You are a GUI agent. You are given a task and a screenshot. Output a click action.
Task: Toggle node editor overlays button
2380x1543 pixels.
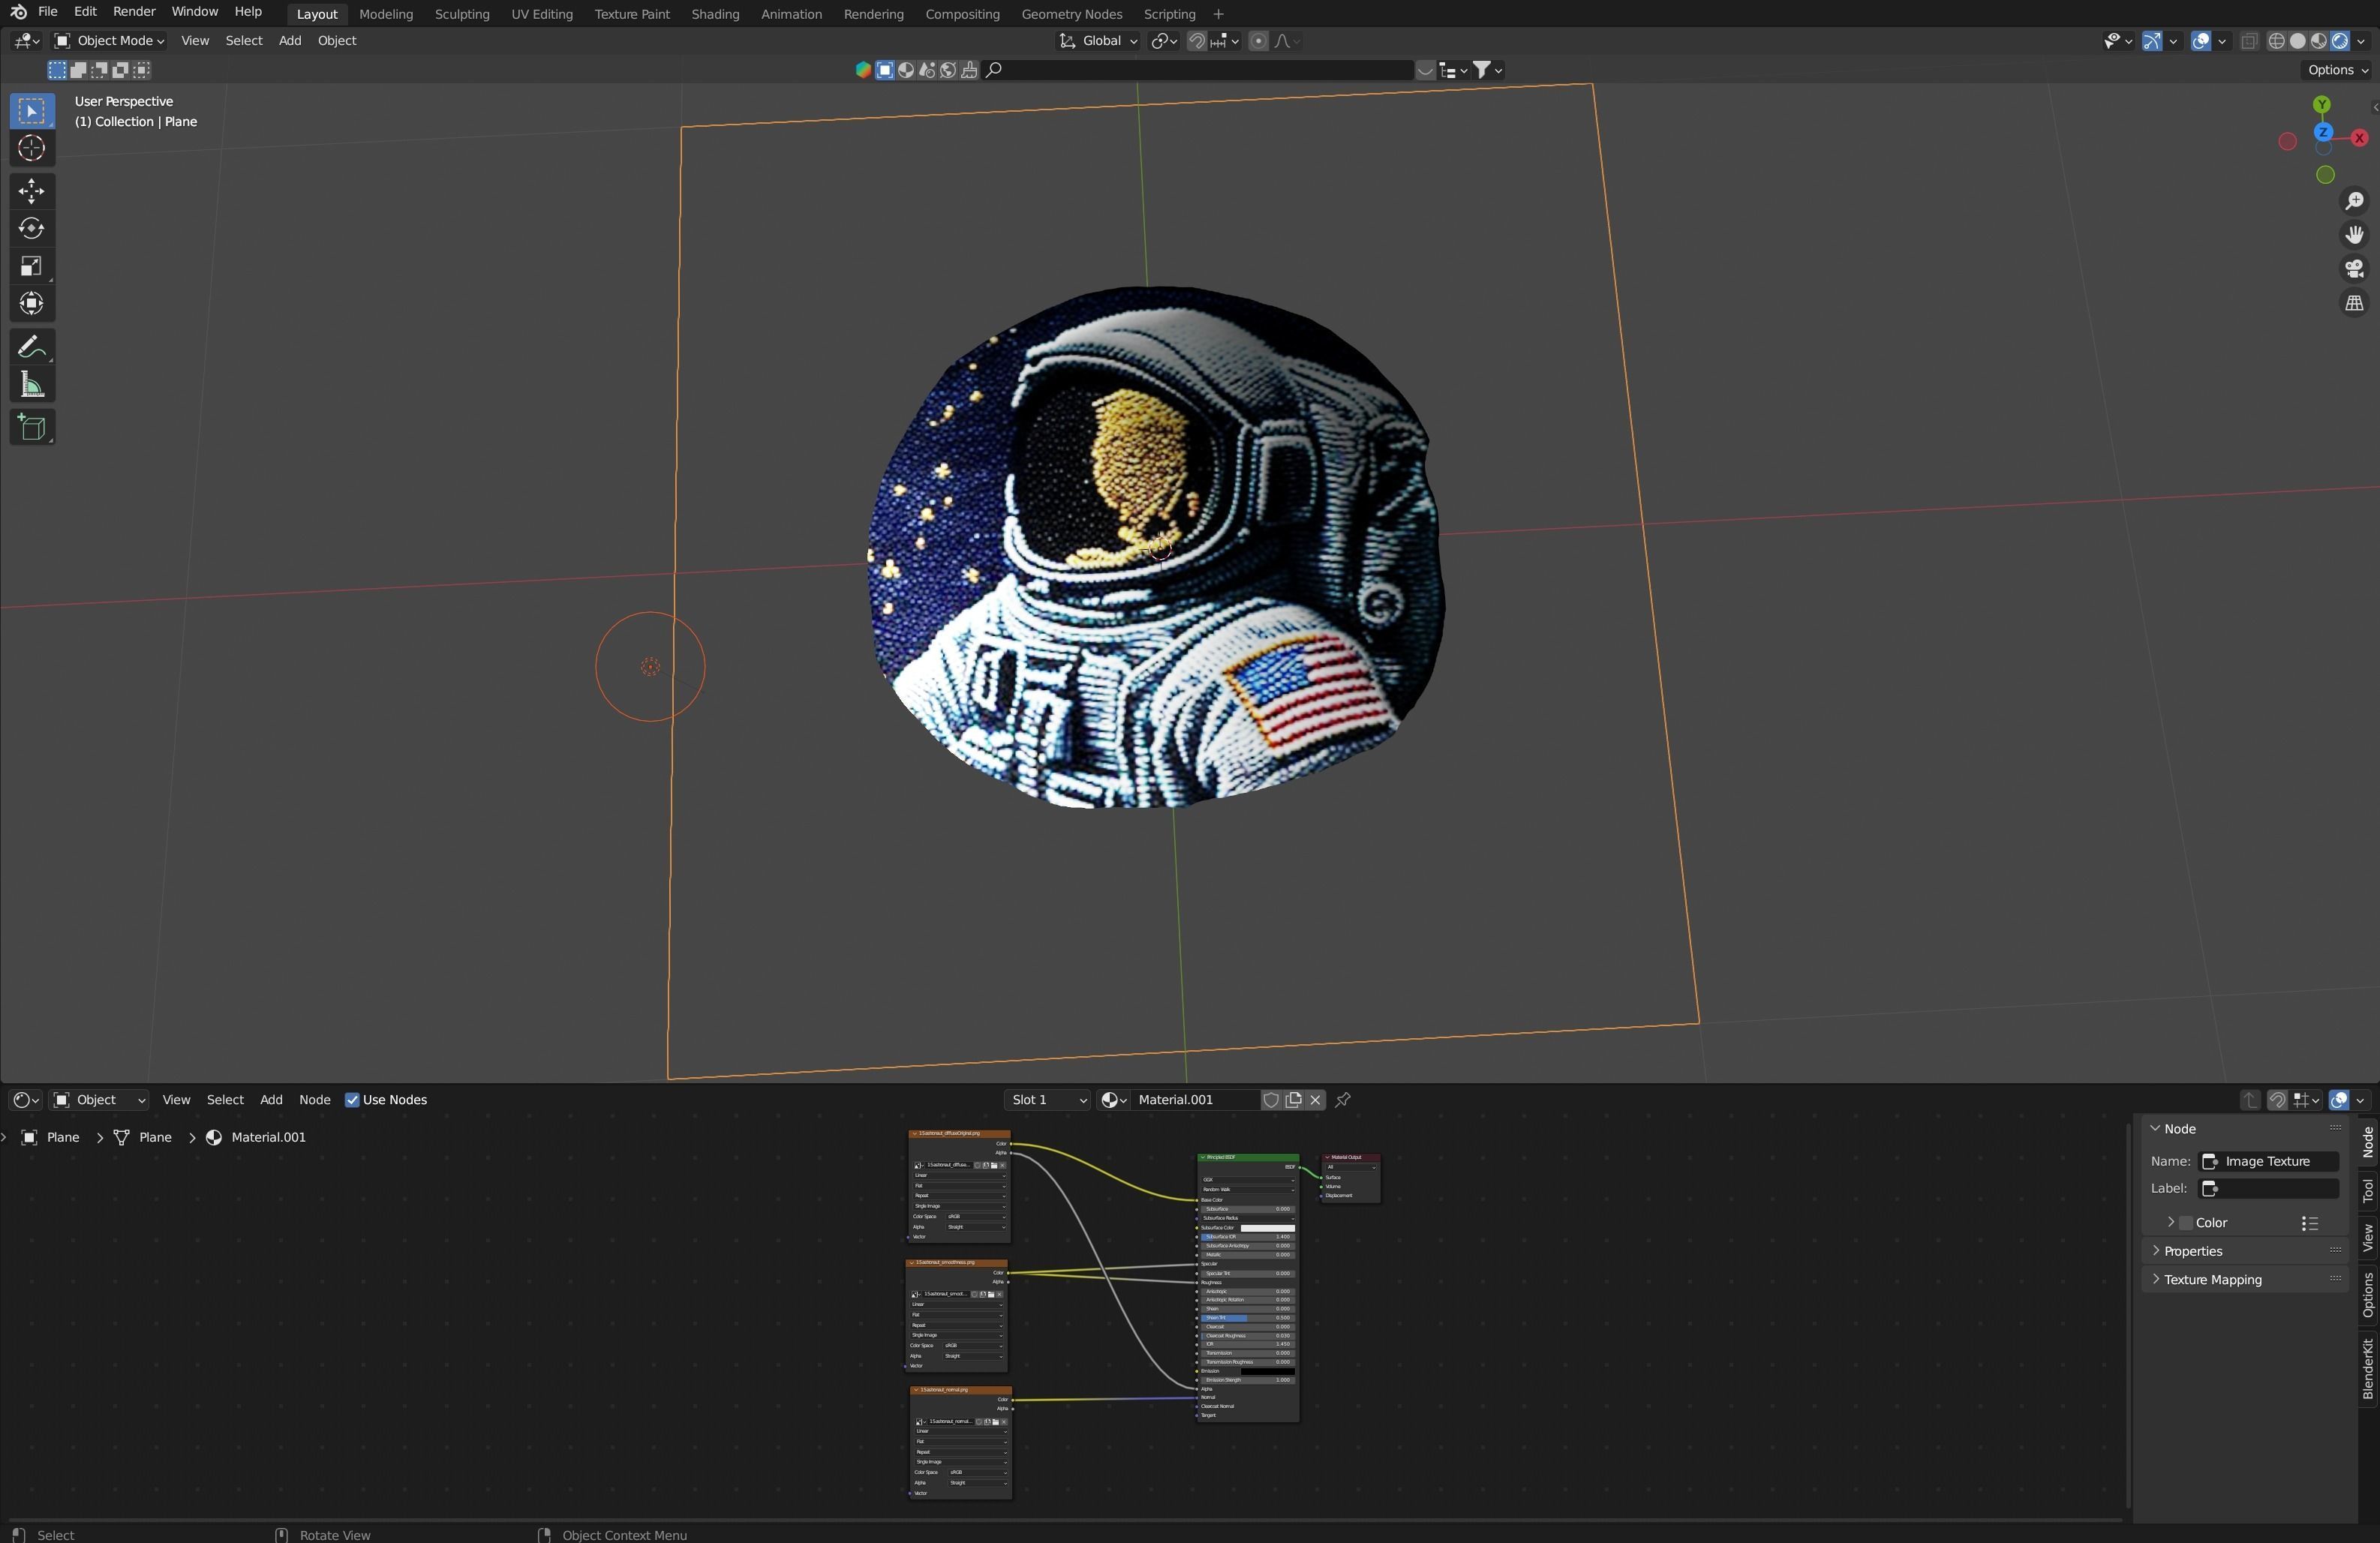click(x=2338, y=1100)
